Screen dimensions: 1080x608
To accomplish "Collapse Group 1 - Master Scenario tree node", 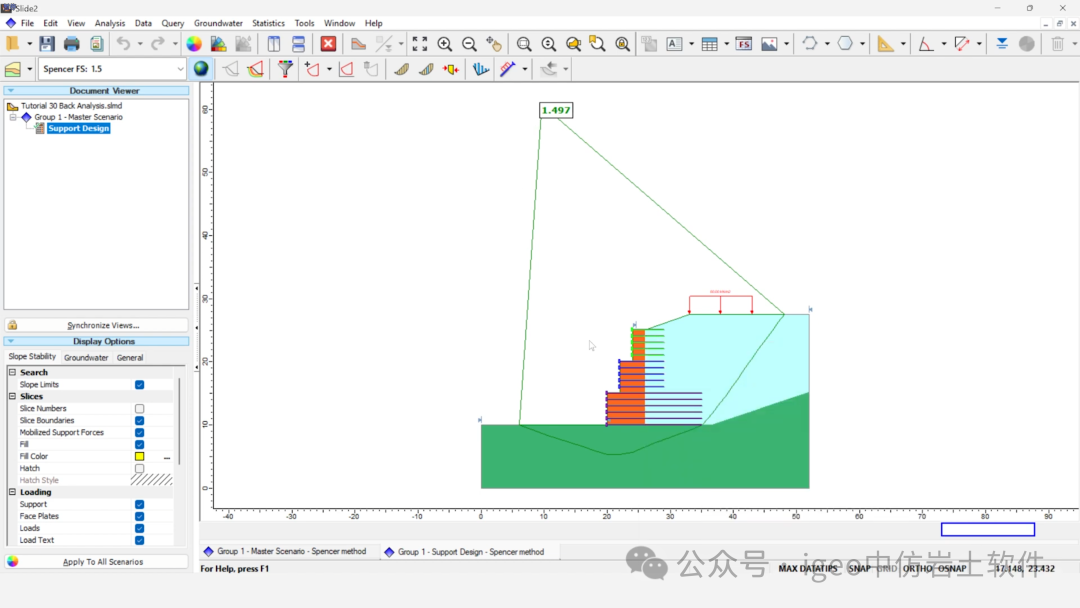I will tap(14, 117).
